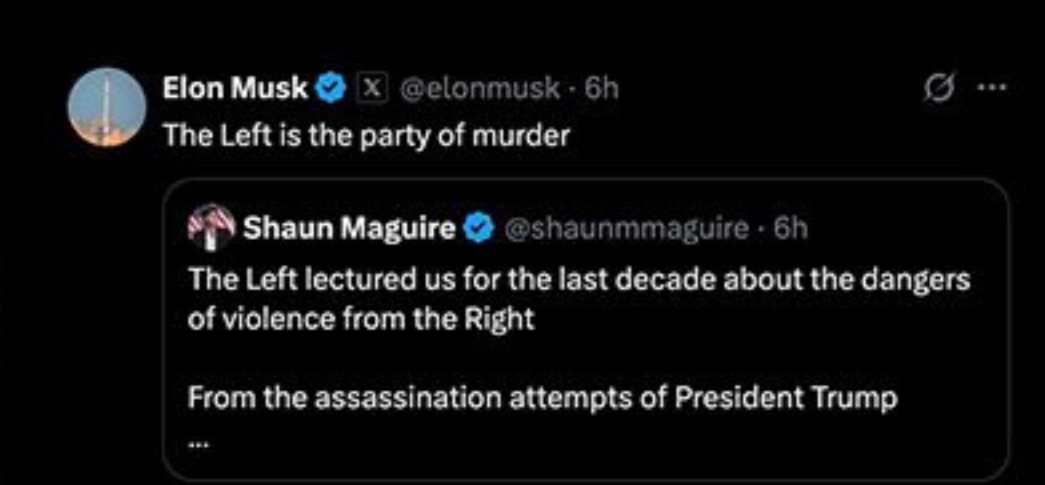Viewport: 1045px width, 485px height.
Task: Click the Grok slashed-circle icon
Action: [x=937, y=86]
